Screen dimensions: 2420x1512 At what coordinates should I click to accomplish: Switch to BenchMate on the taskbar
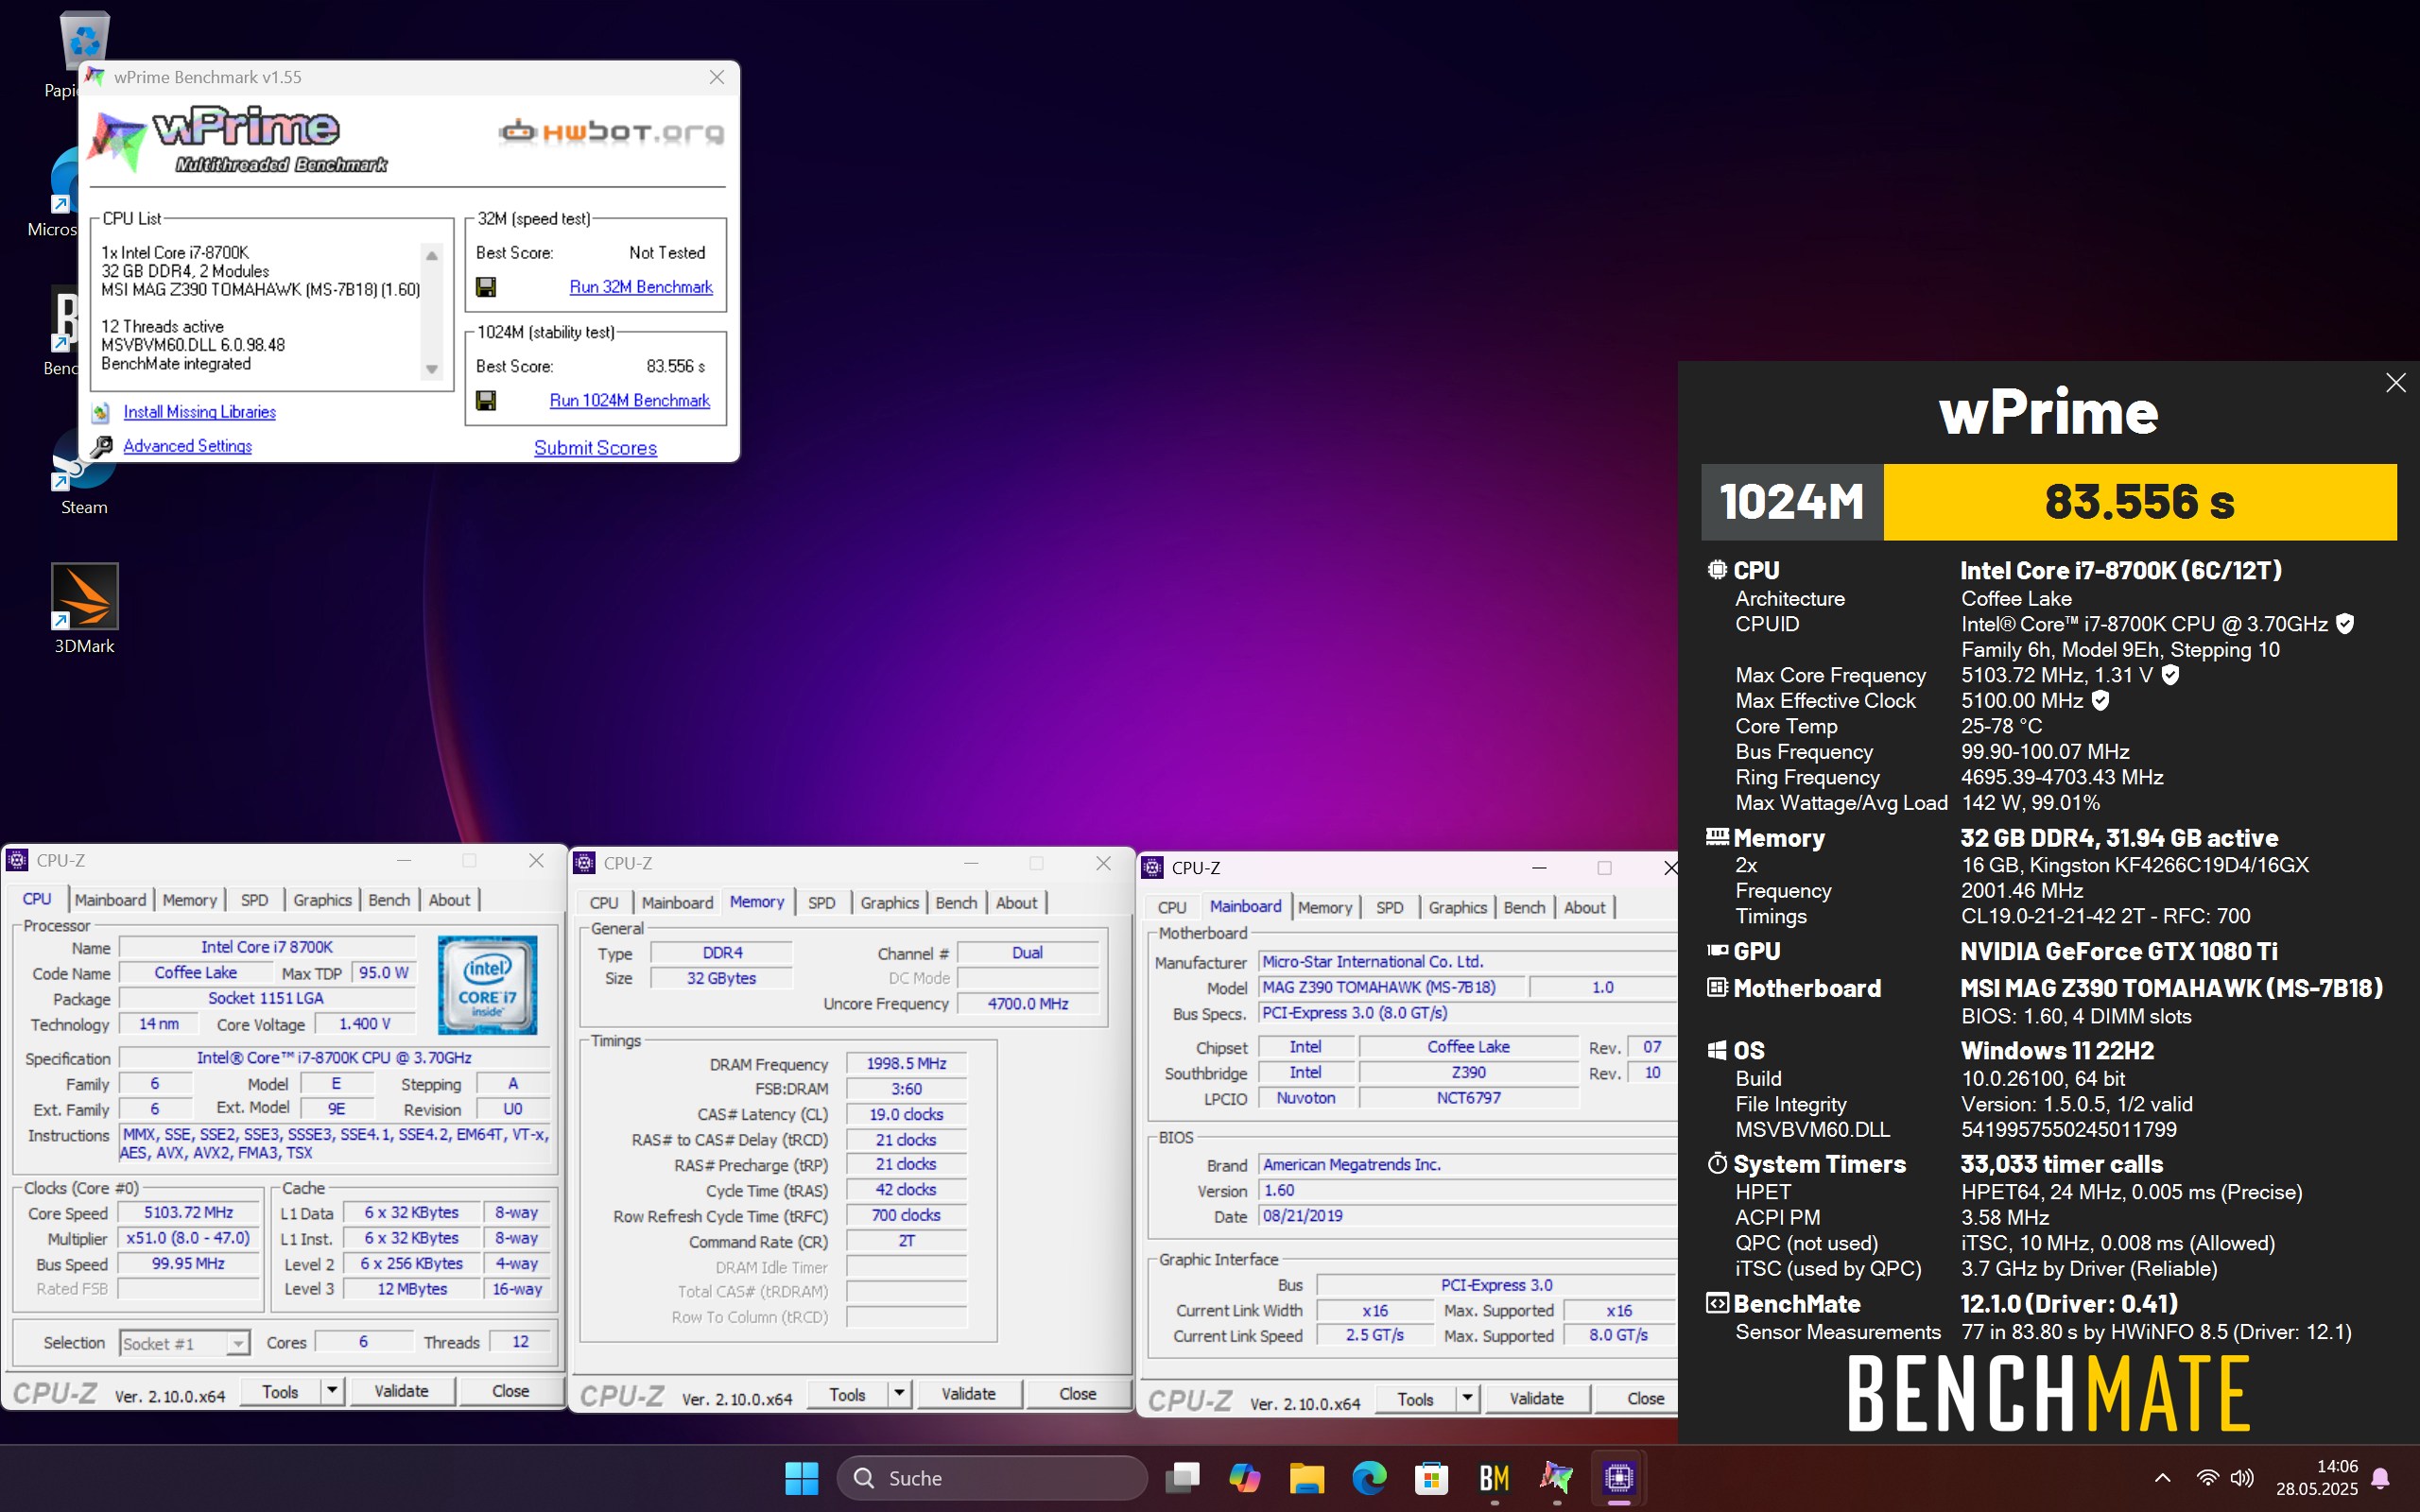coord(1494,1478)
